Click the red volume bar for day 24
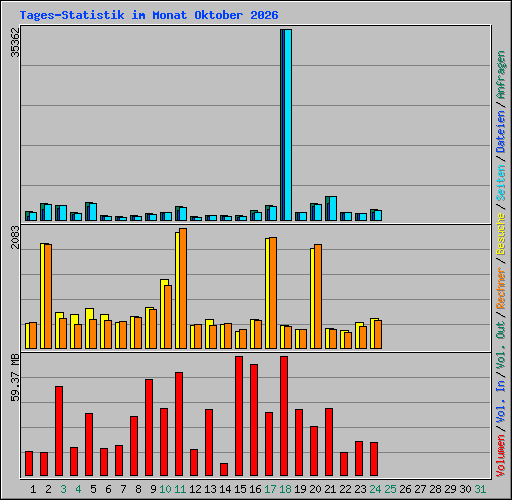512x500 pixels. click(374, 459)
